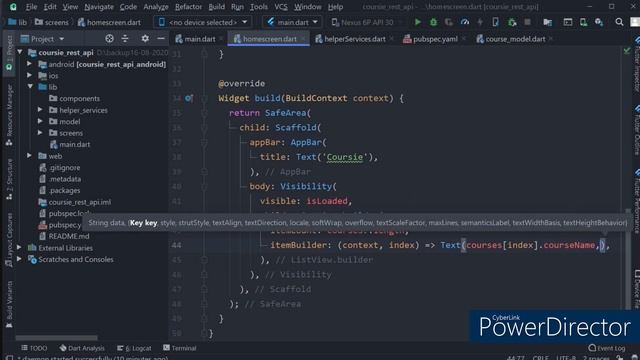
Task: Close the homescreen.dart tab
Action: pos(303,39)
